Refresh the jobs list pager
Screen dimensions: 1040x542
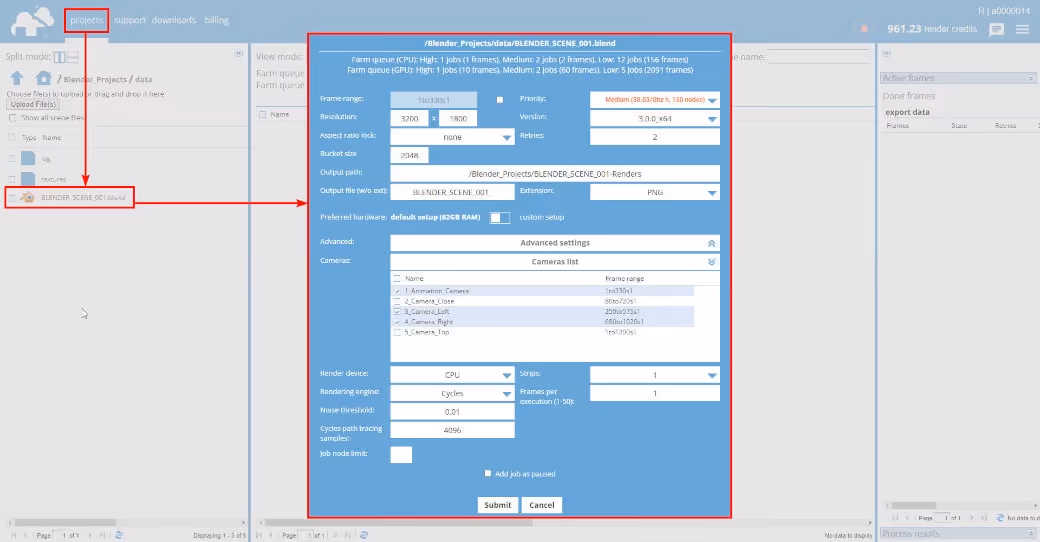pos(363,535)
